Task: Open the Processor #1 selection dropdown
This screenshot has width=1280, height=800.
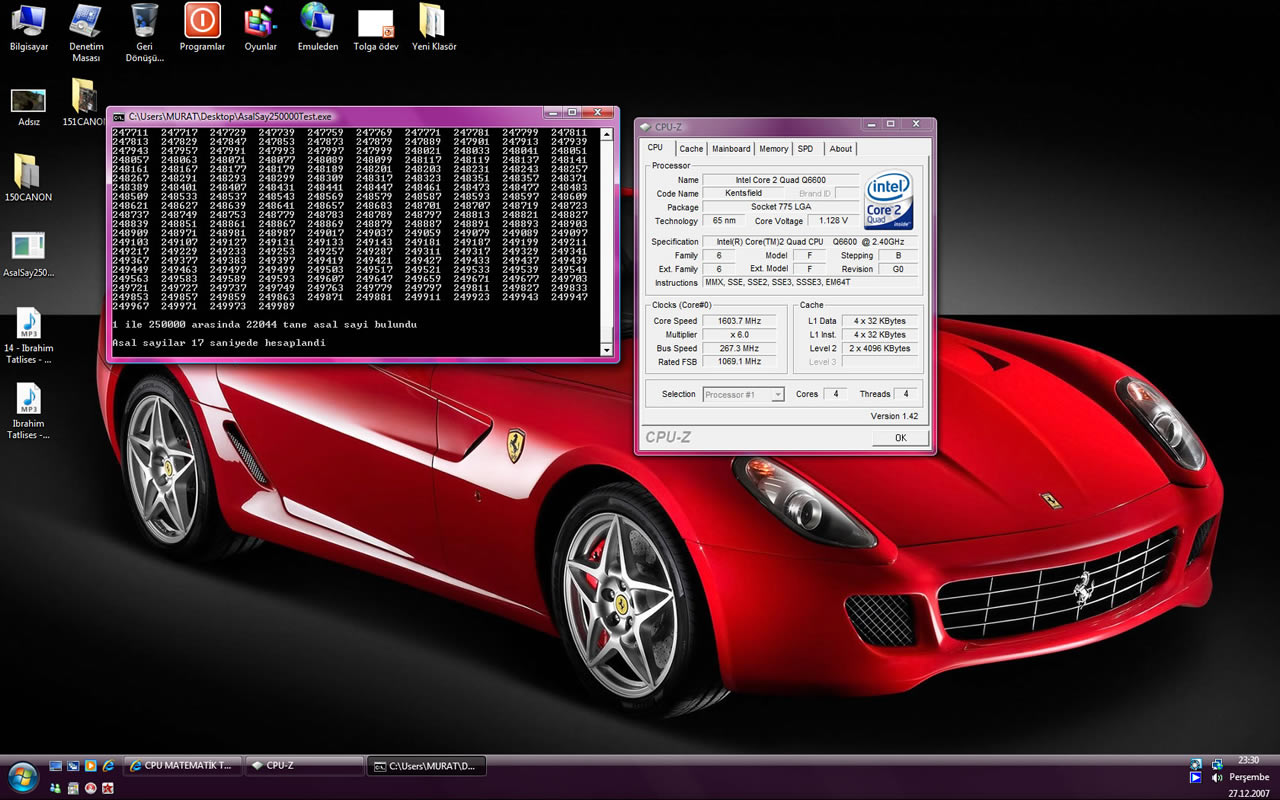Action: (743, 394)
